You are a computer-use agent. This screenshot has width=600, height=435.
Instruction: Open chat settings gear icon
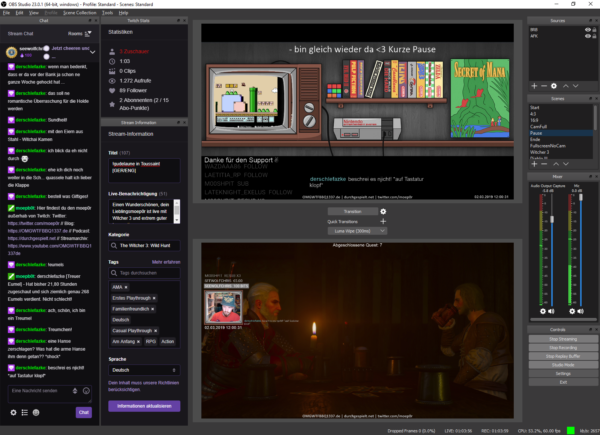pyautogui.click(x=12, y=411)
